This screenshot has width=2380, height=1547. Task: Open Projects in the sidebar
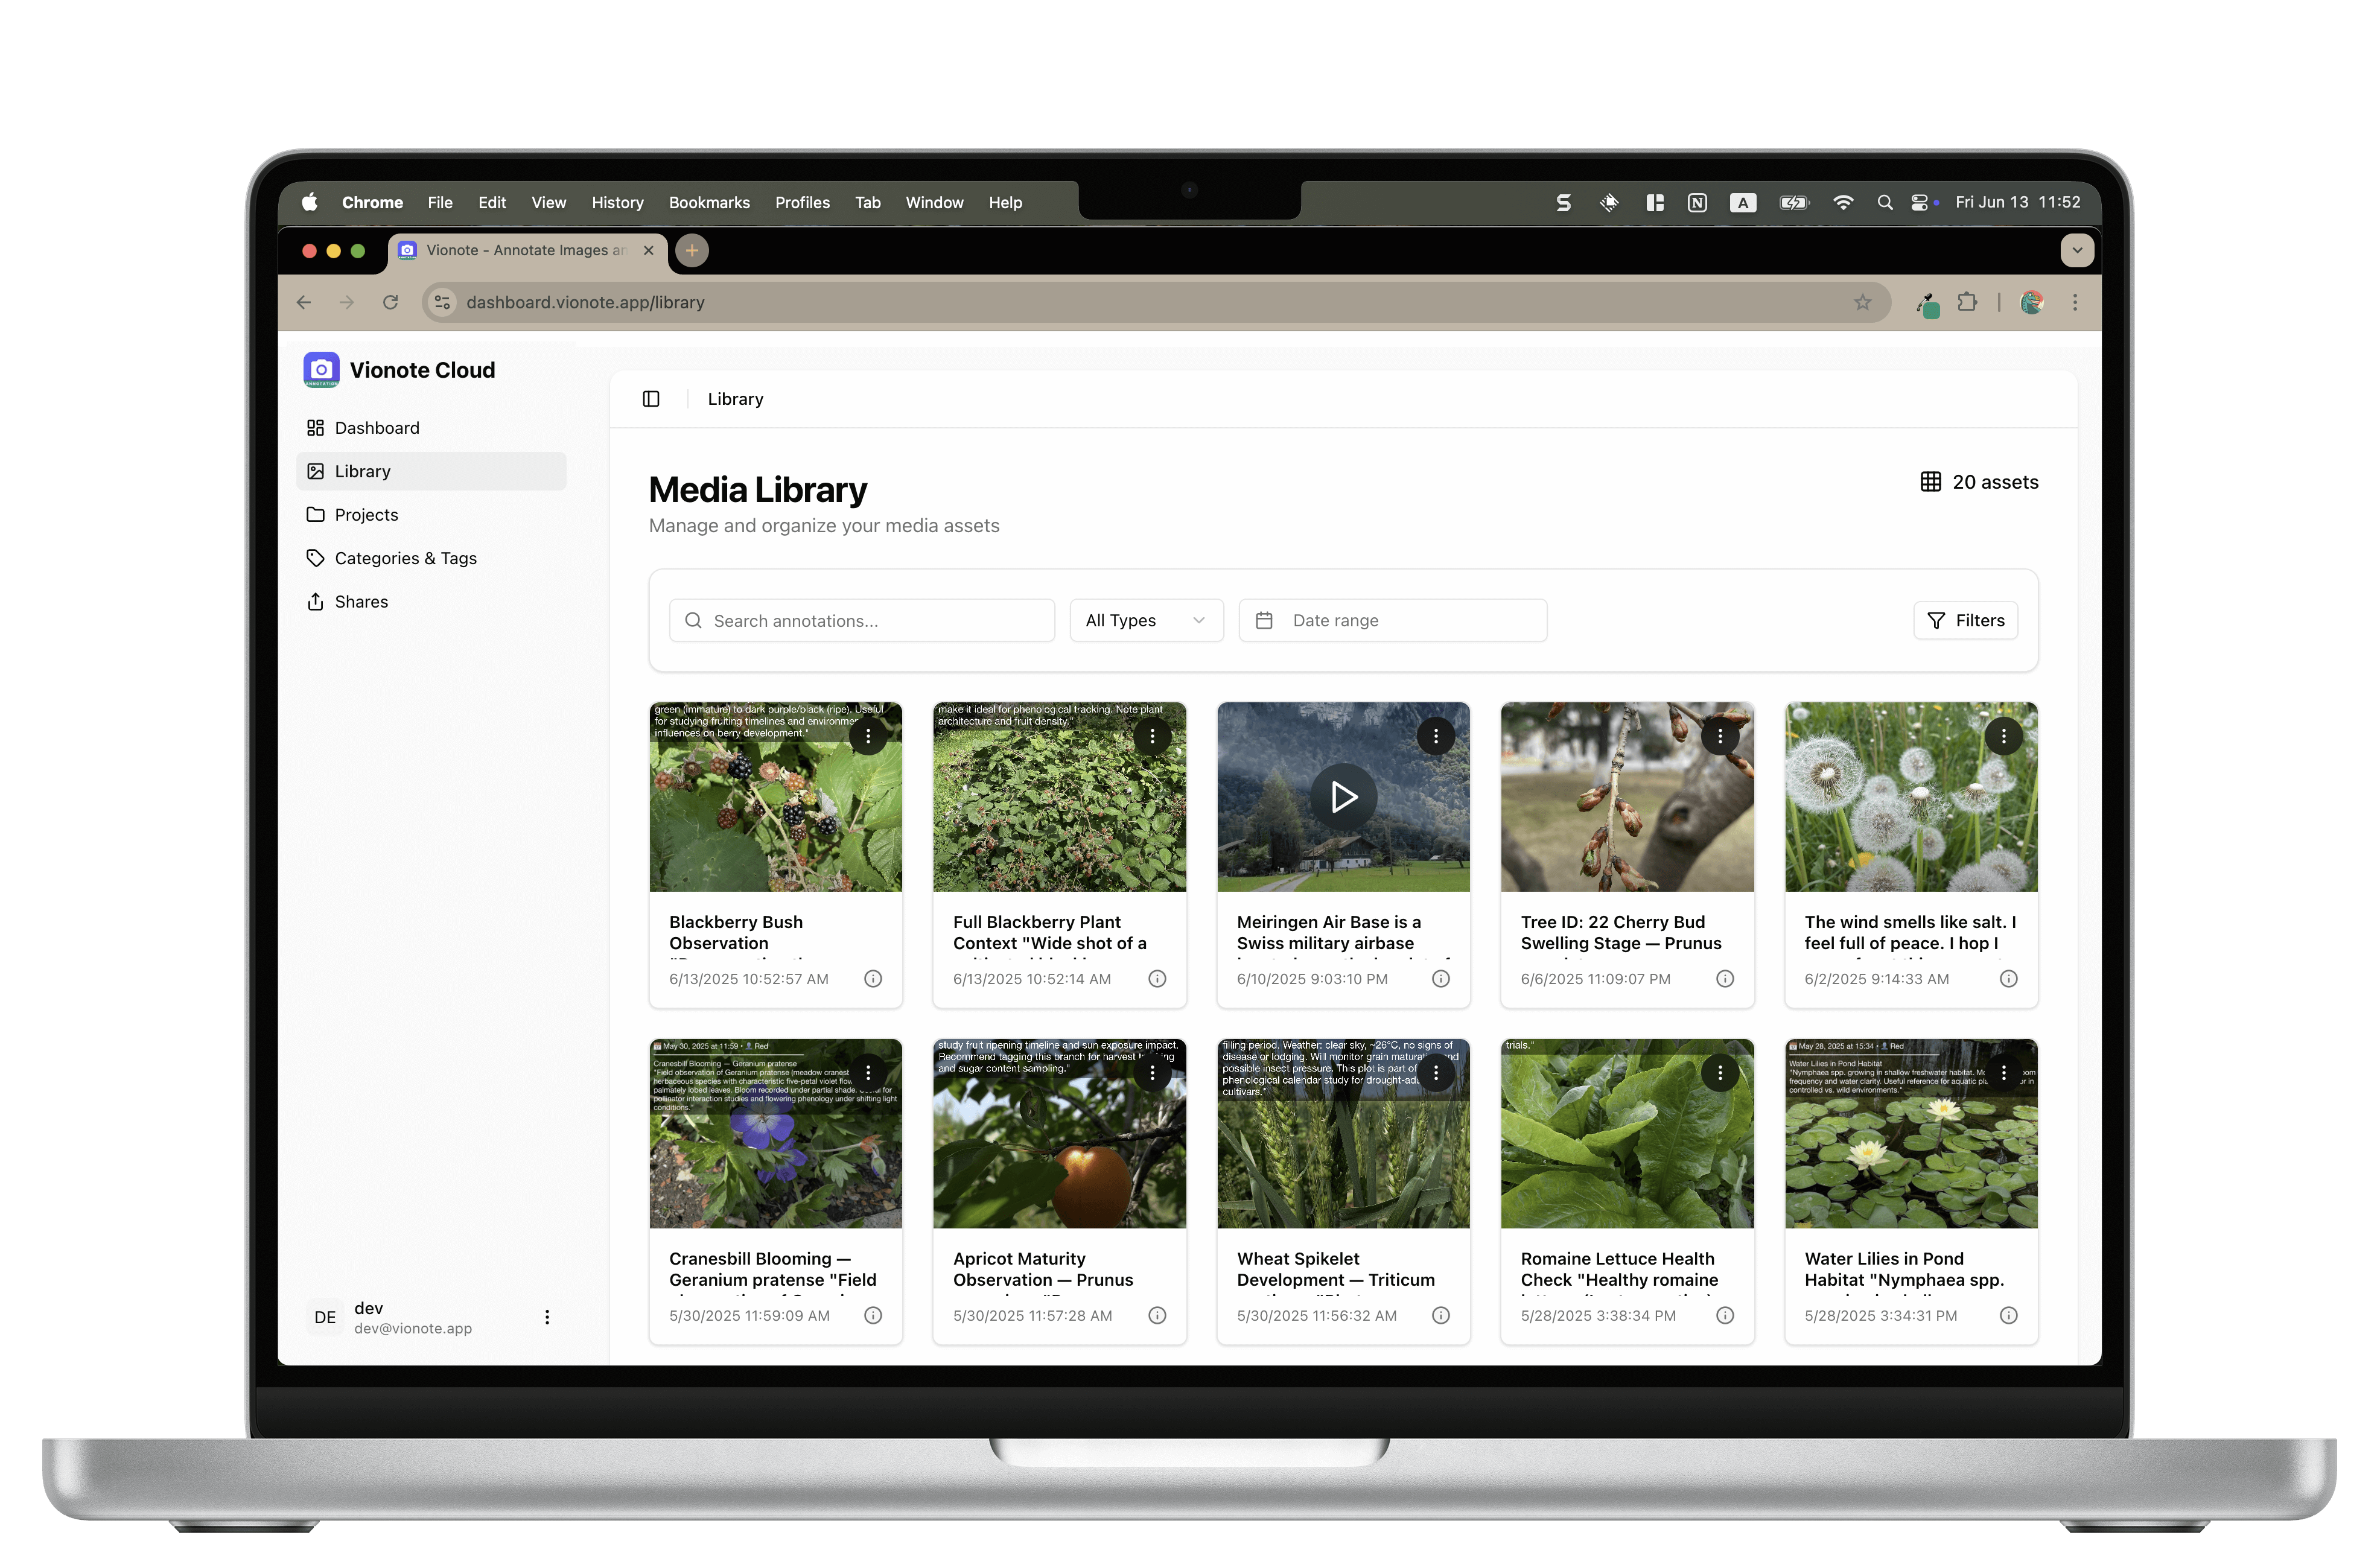click(x=431, y=515)
